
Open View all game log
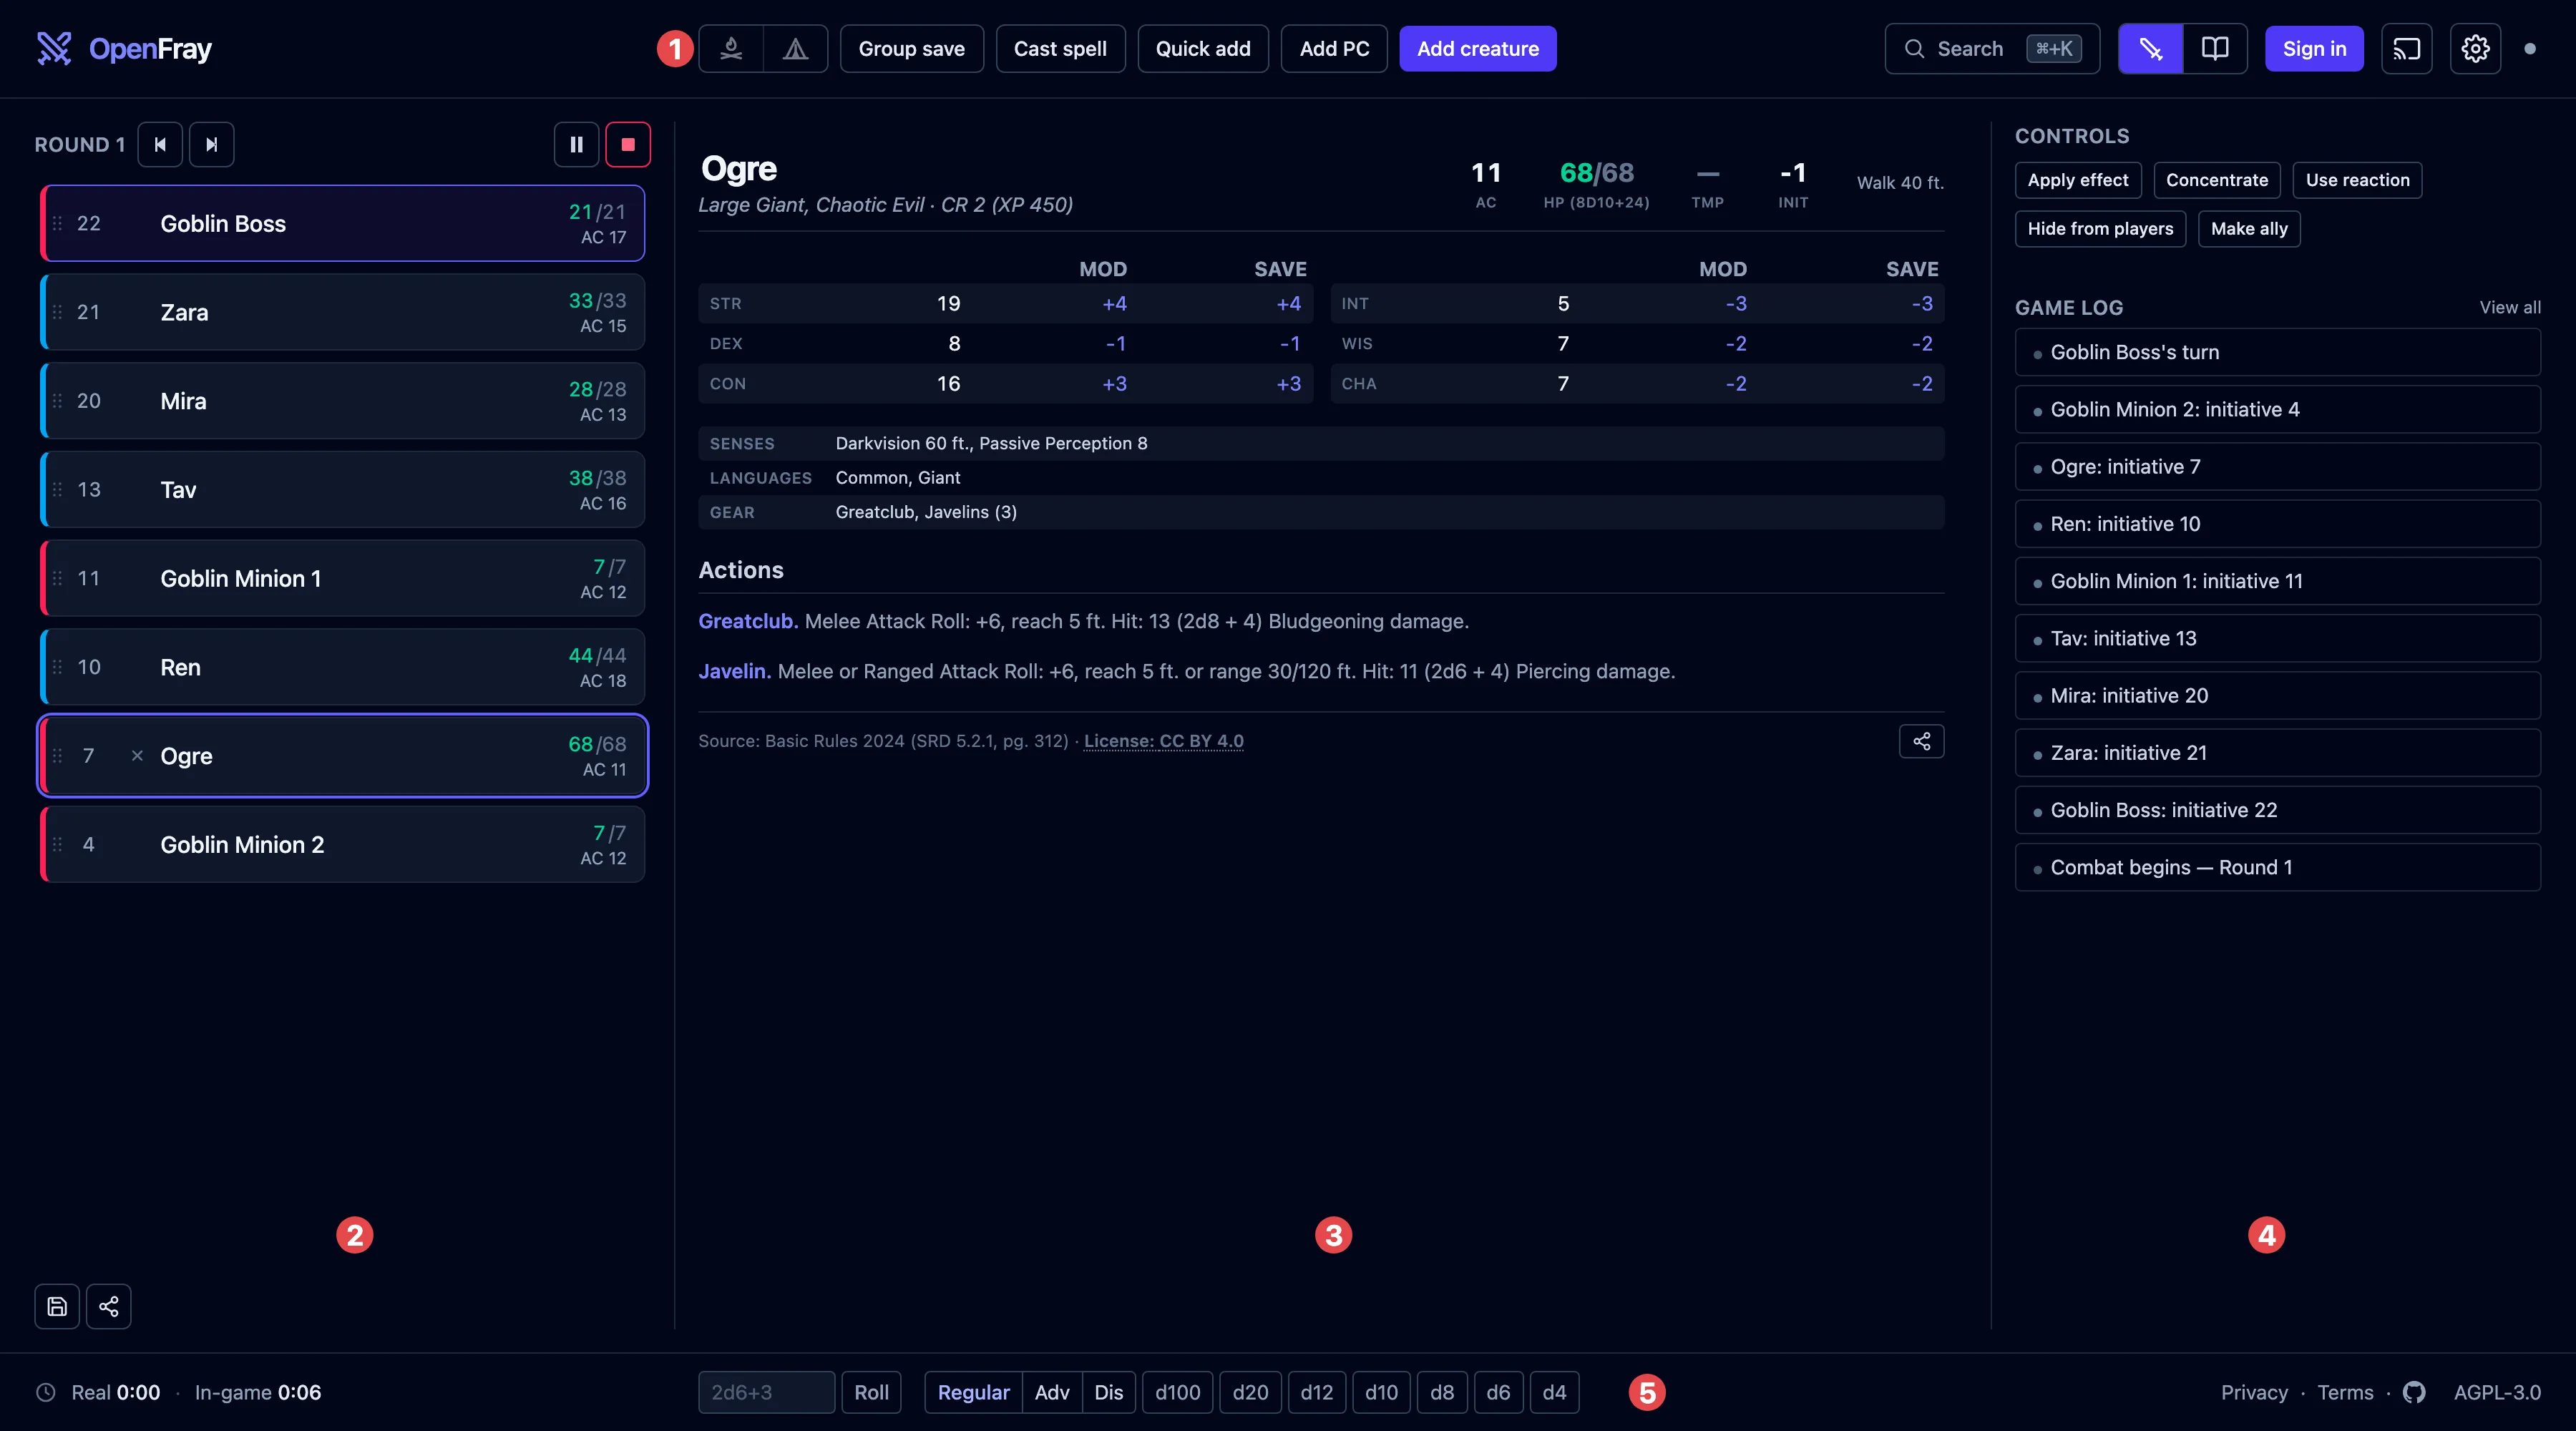pos(2510,307)
